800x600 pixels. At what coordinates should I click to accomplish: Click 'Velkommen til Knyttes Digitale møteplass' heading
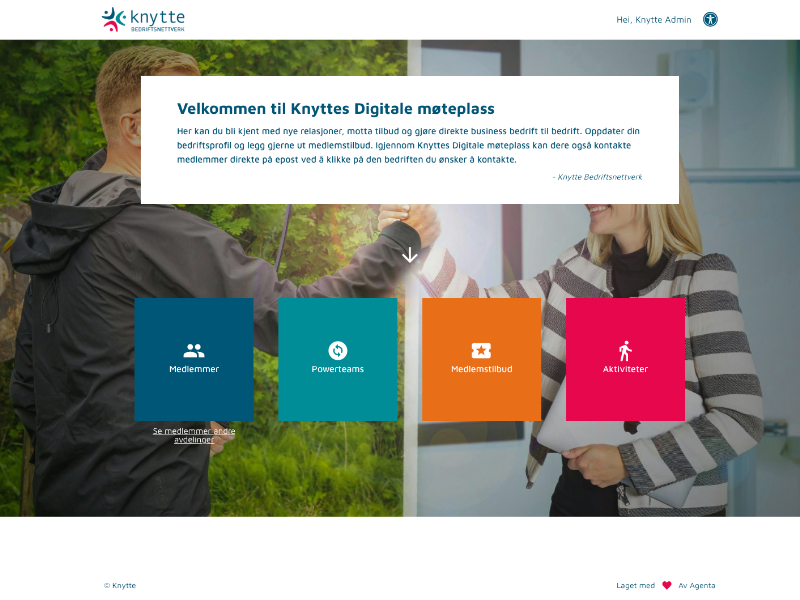point(336,109)
